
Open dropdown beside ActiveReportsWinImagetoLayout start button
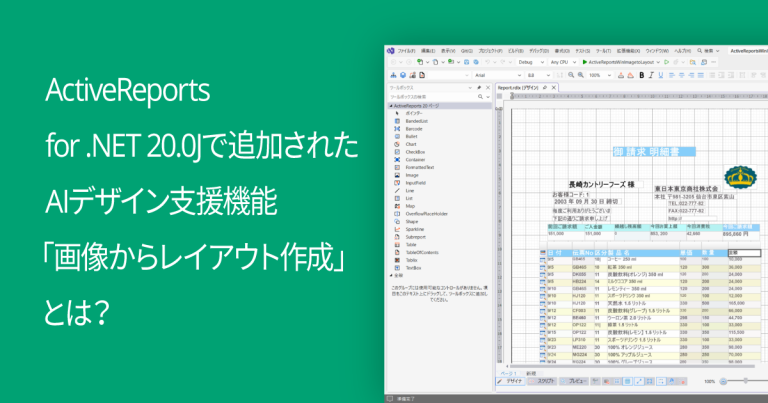[658, 62]
